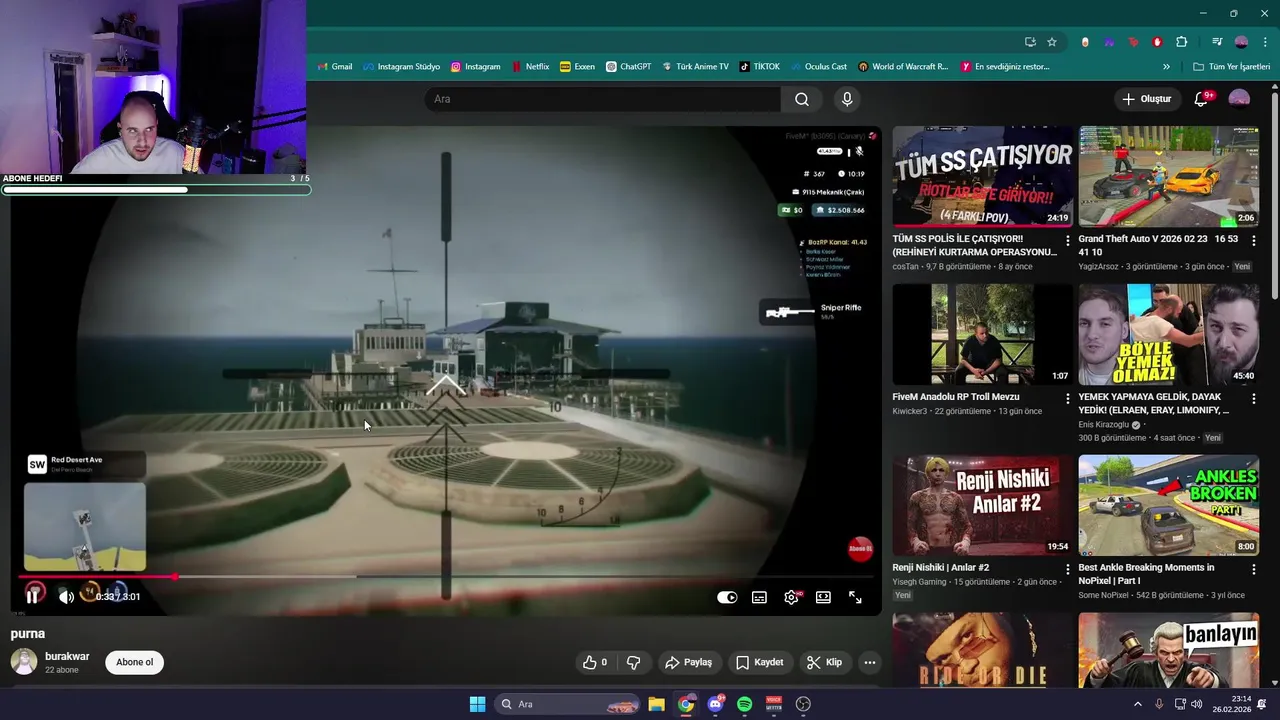Switch to theater mode view
1280x720 pixels.
[x=823, y=597]
